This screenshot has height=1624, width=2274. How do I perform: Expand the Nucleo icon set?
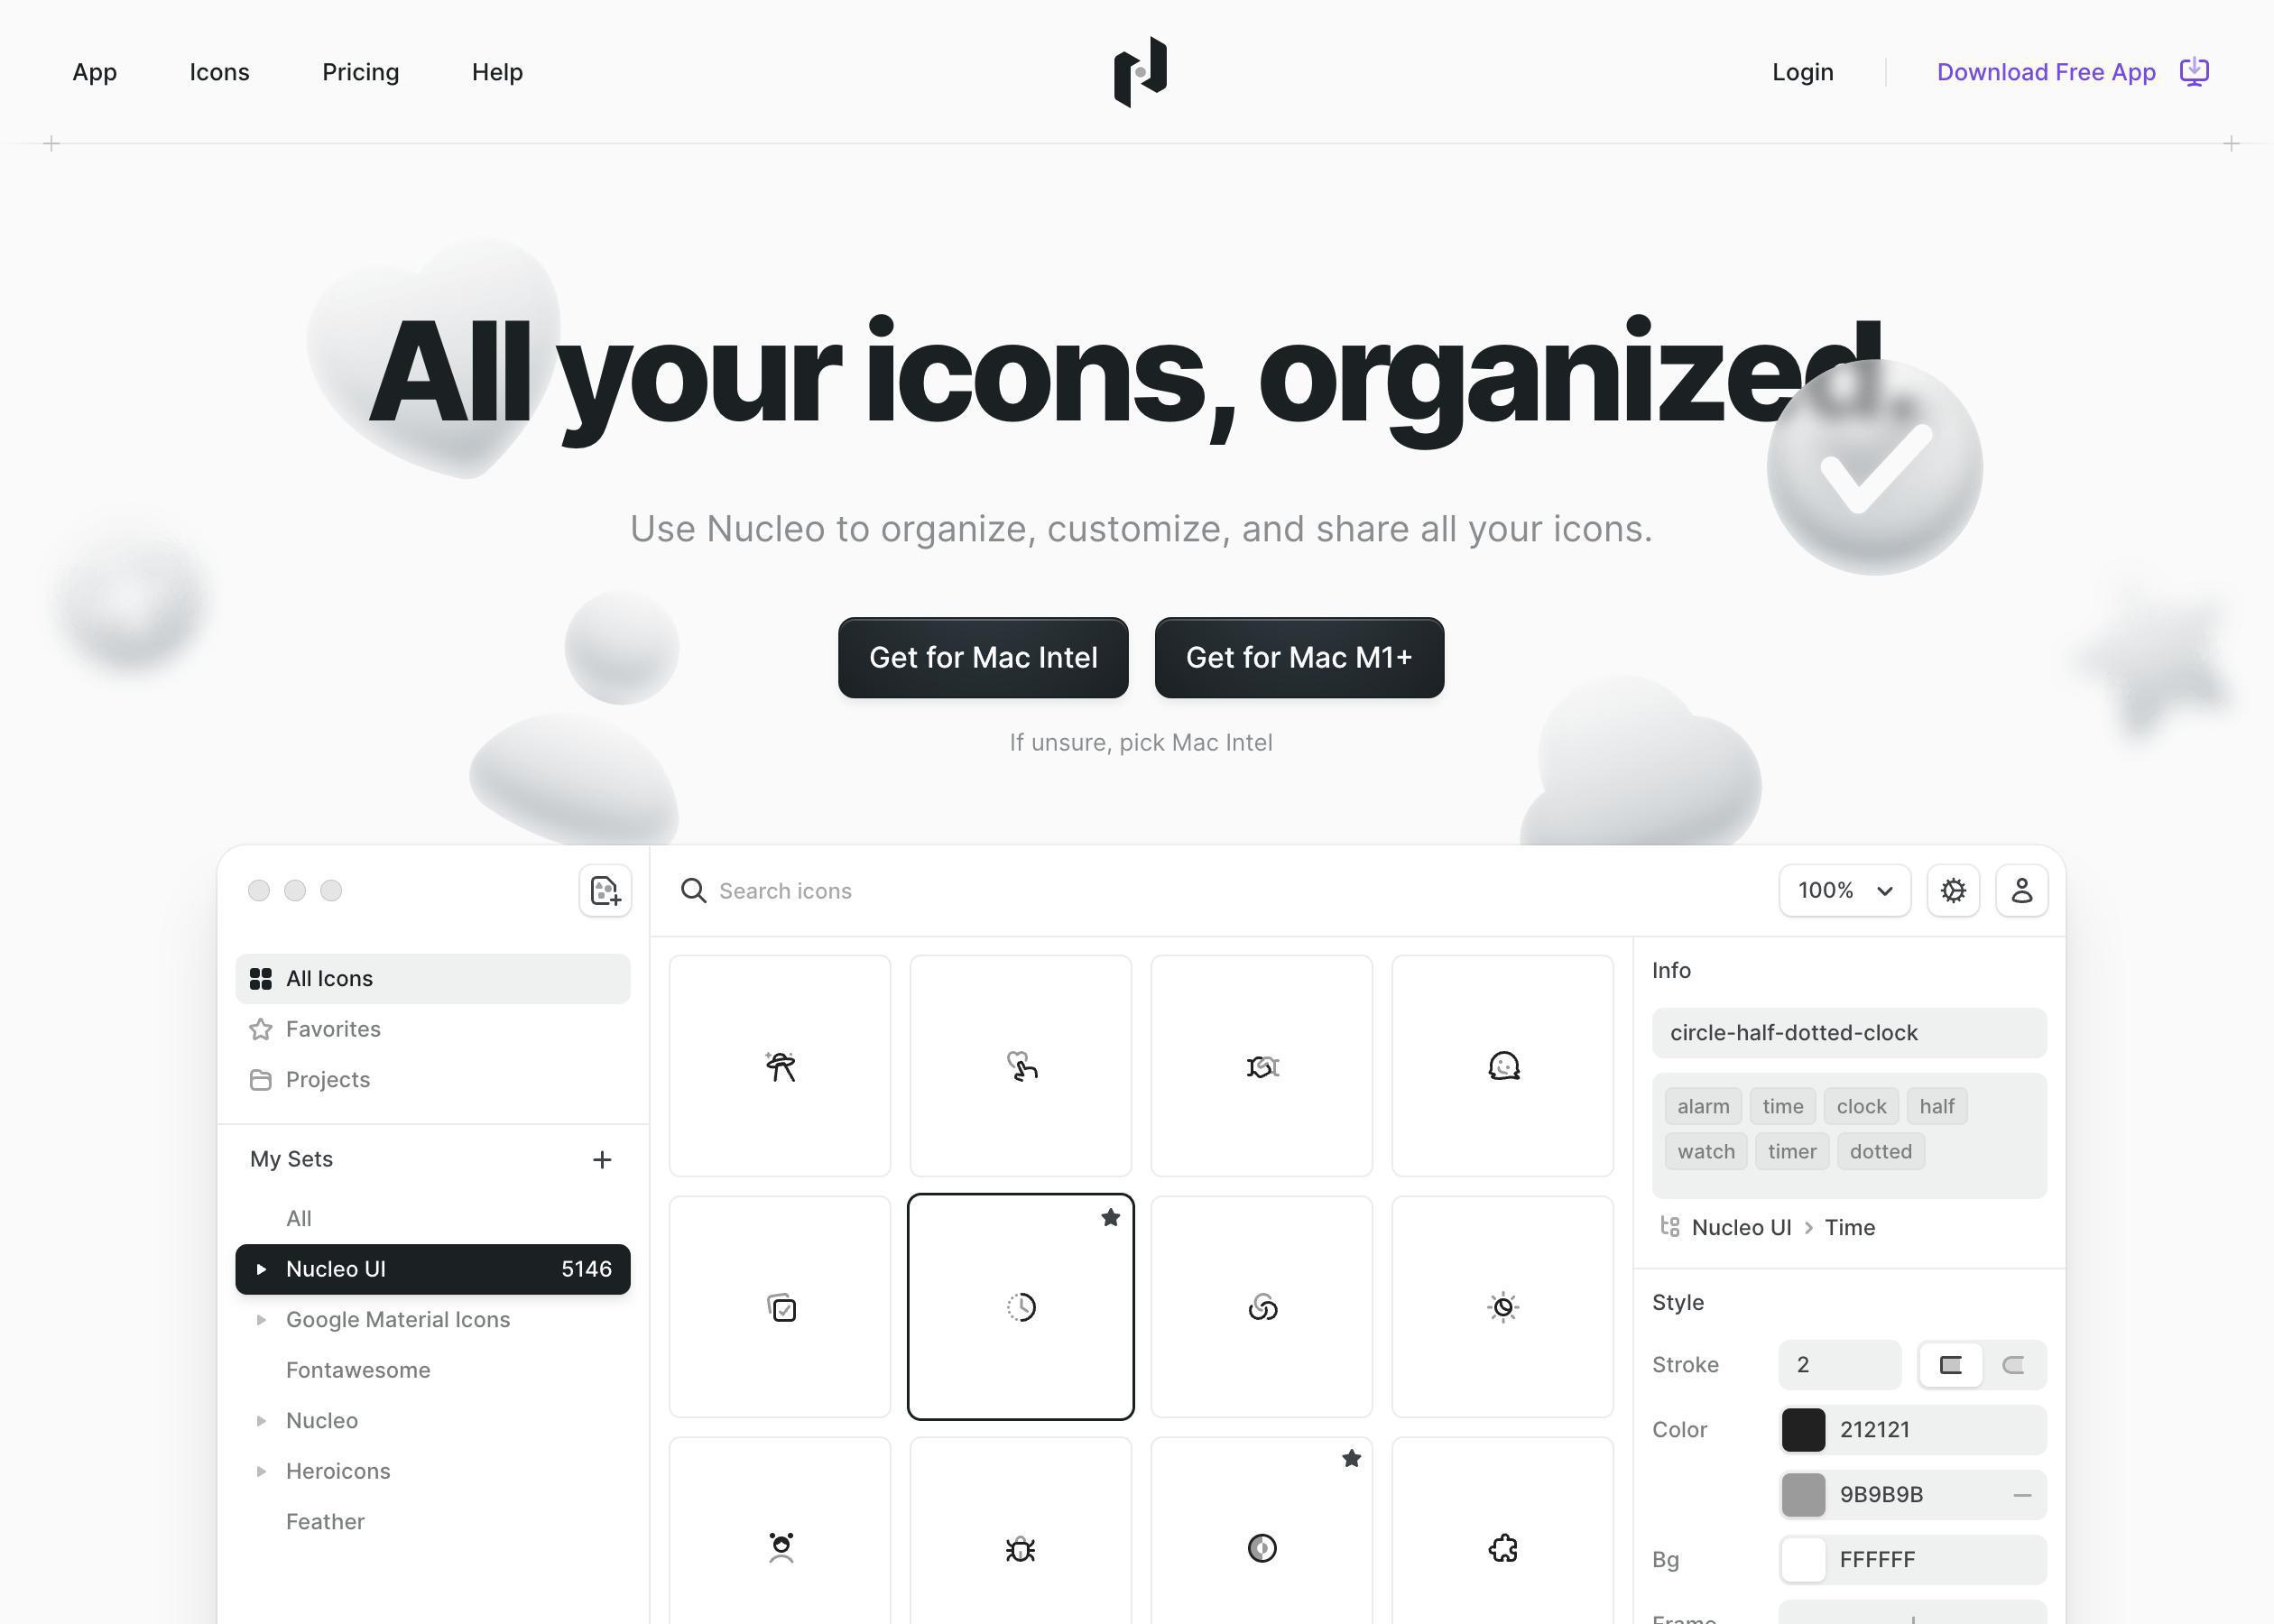coord(265,1420)
